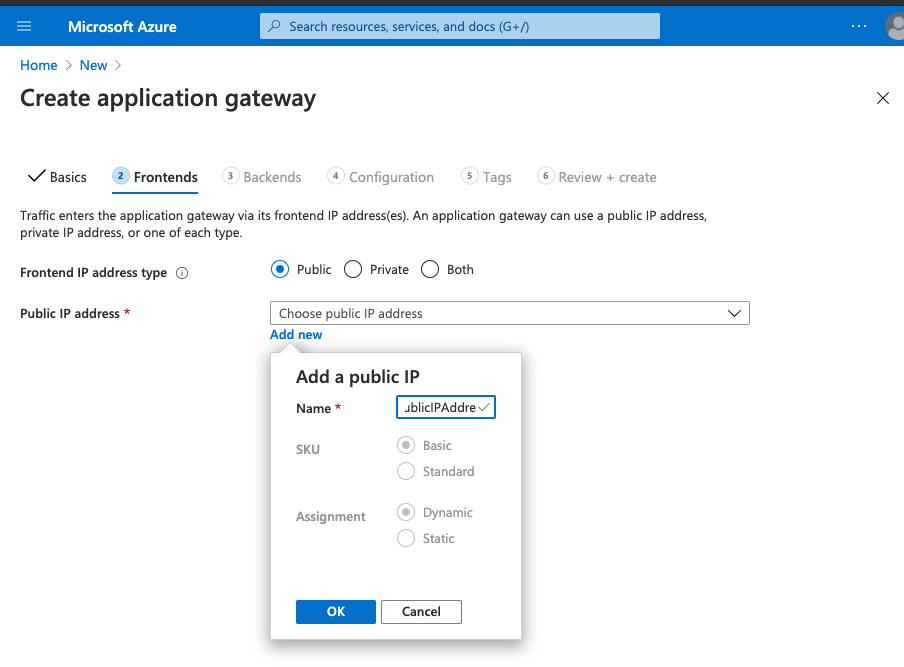Click the search resources bar magnifier

(x=273, y=25)
